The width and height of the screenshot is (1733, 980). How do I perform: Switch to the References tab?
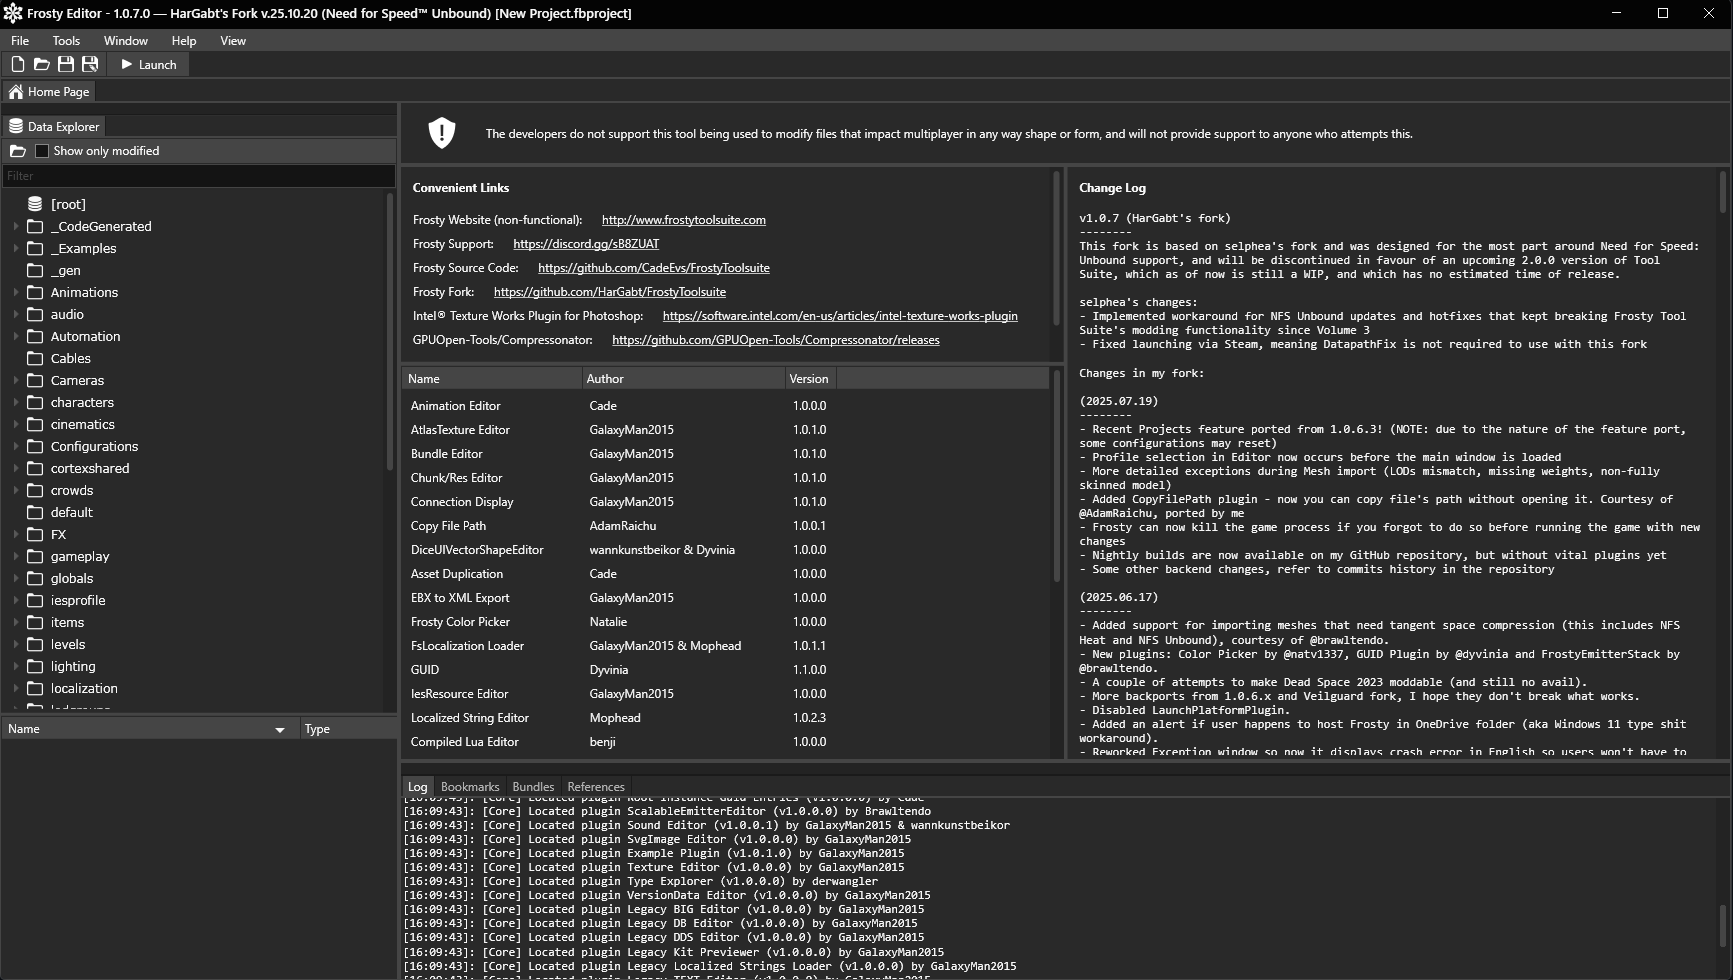pyautogui.click(x=596, y=787)
